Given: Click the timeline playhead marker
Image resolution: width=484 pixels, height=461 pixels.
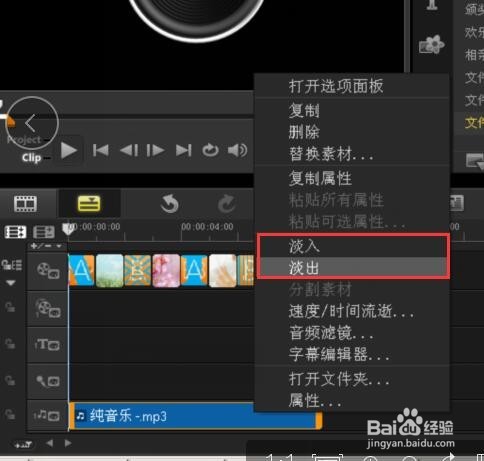Looking at the screenshot, I should click(x=68, y=229).
